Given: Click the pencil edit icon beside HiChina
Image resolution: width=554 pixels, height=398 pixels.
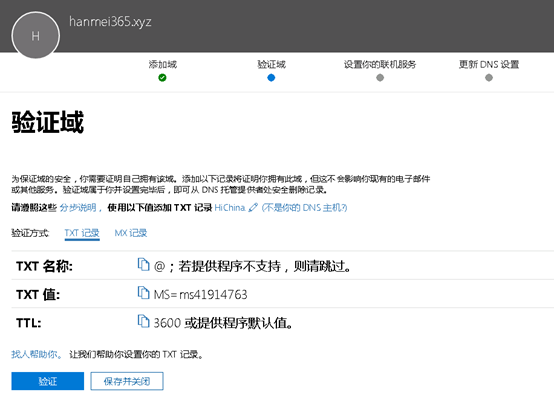Looking at the screenshot, I should (253, 207).
